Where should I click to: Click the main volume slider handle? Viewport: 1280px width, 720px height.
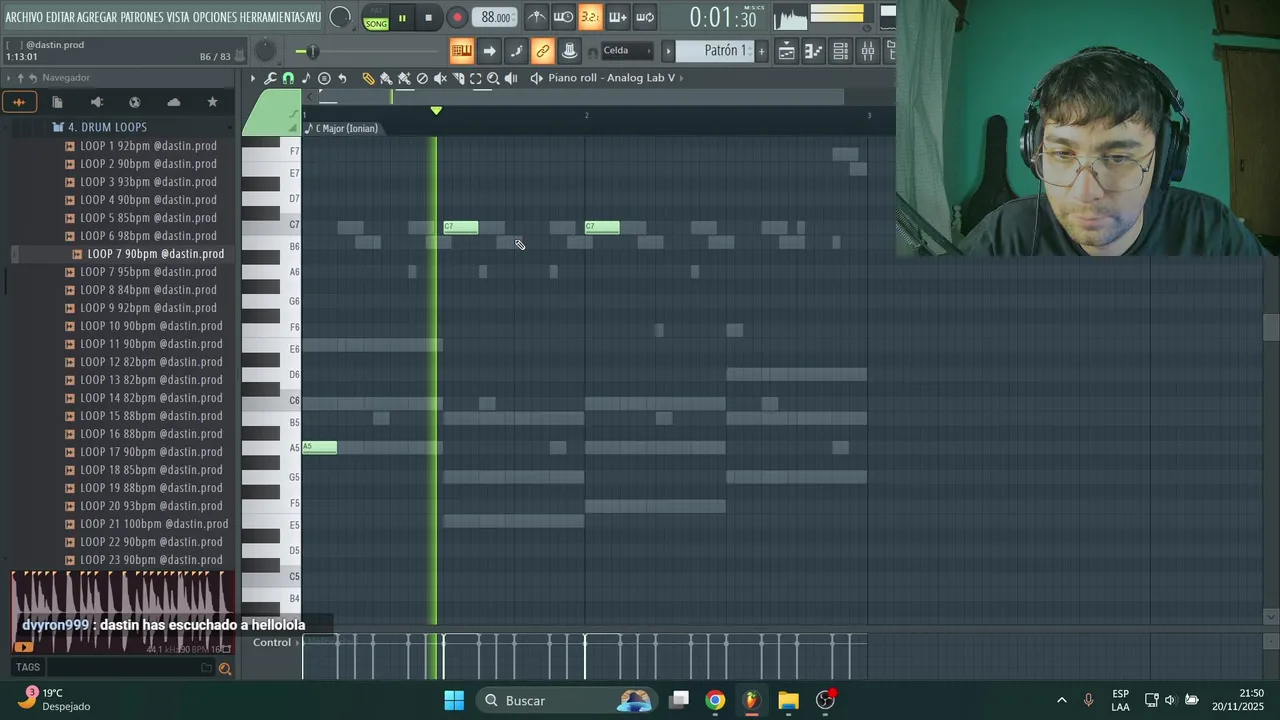312,51
